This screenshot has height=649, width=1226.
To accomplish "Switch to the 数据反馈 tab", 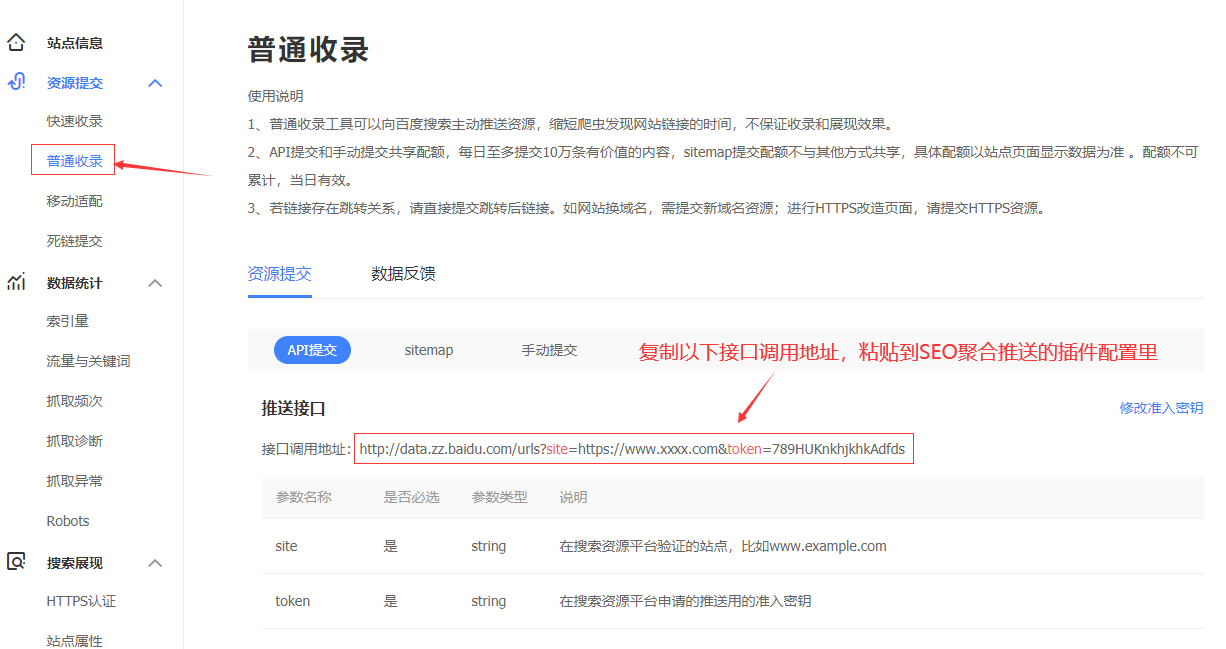I will pos(403,274).
